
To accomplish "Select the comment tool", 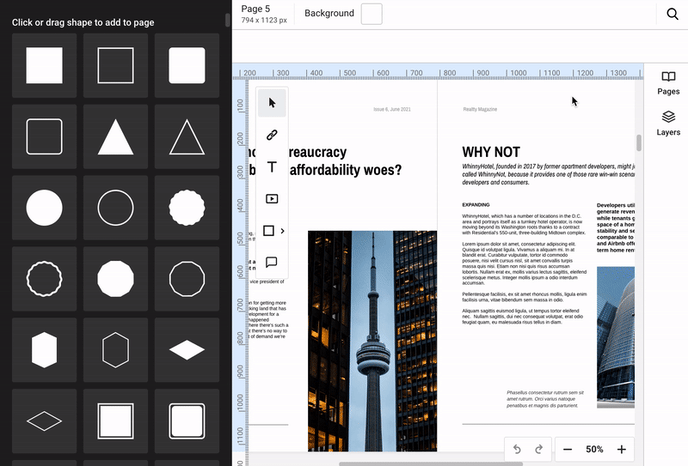I will (x=272, y=262).
